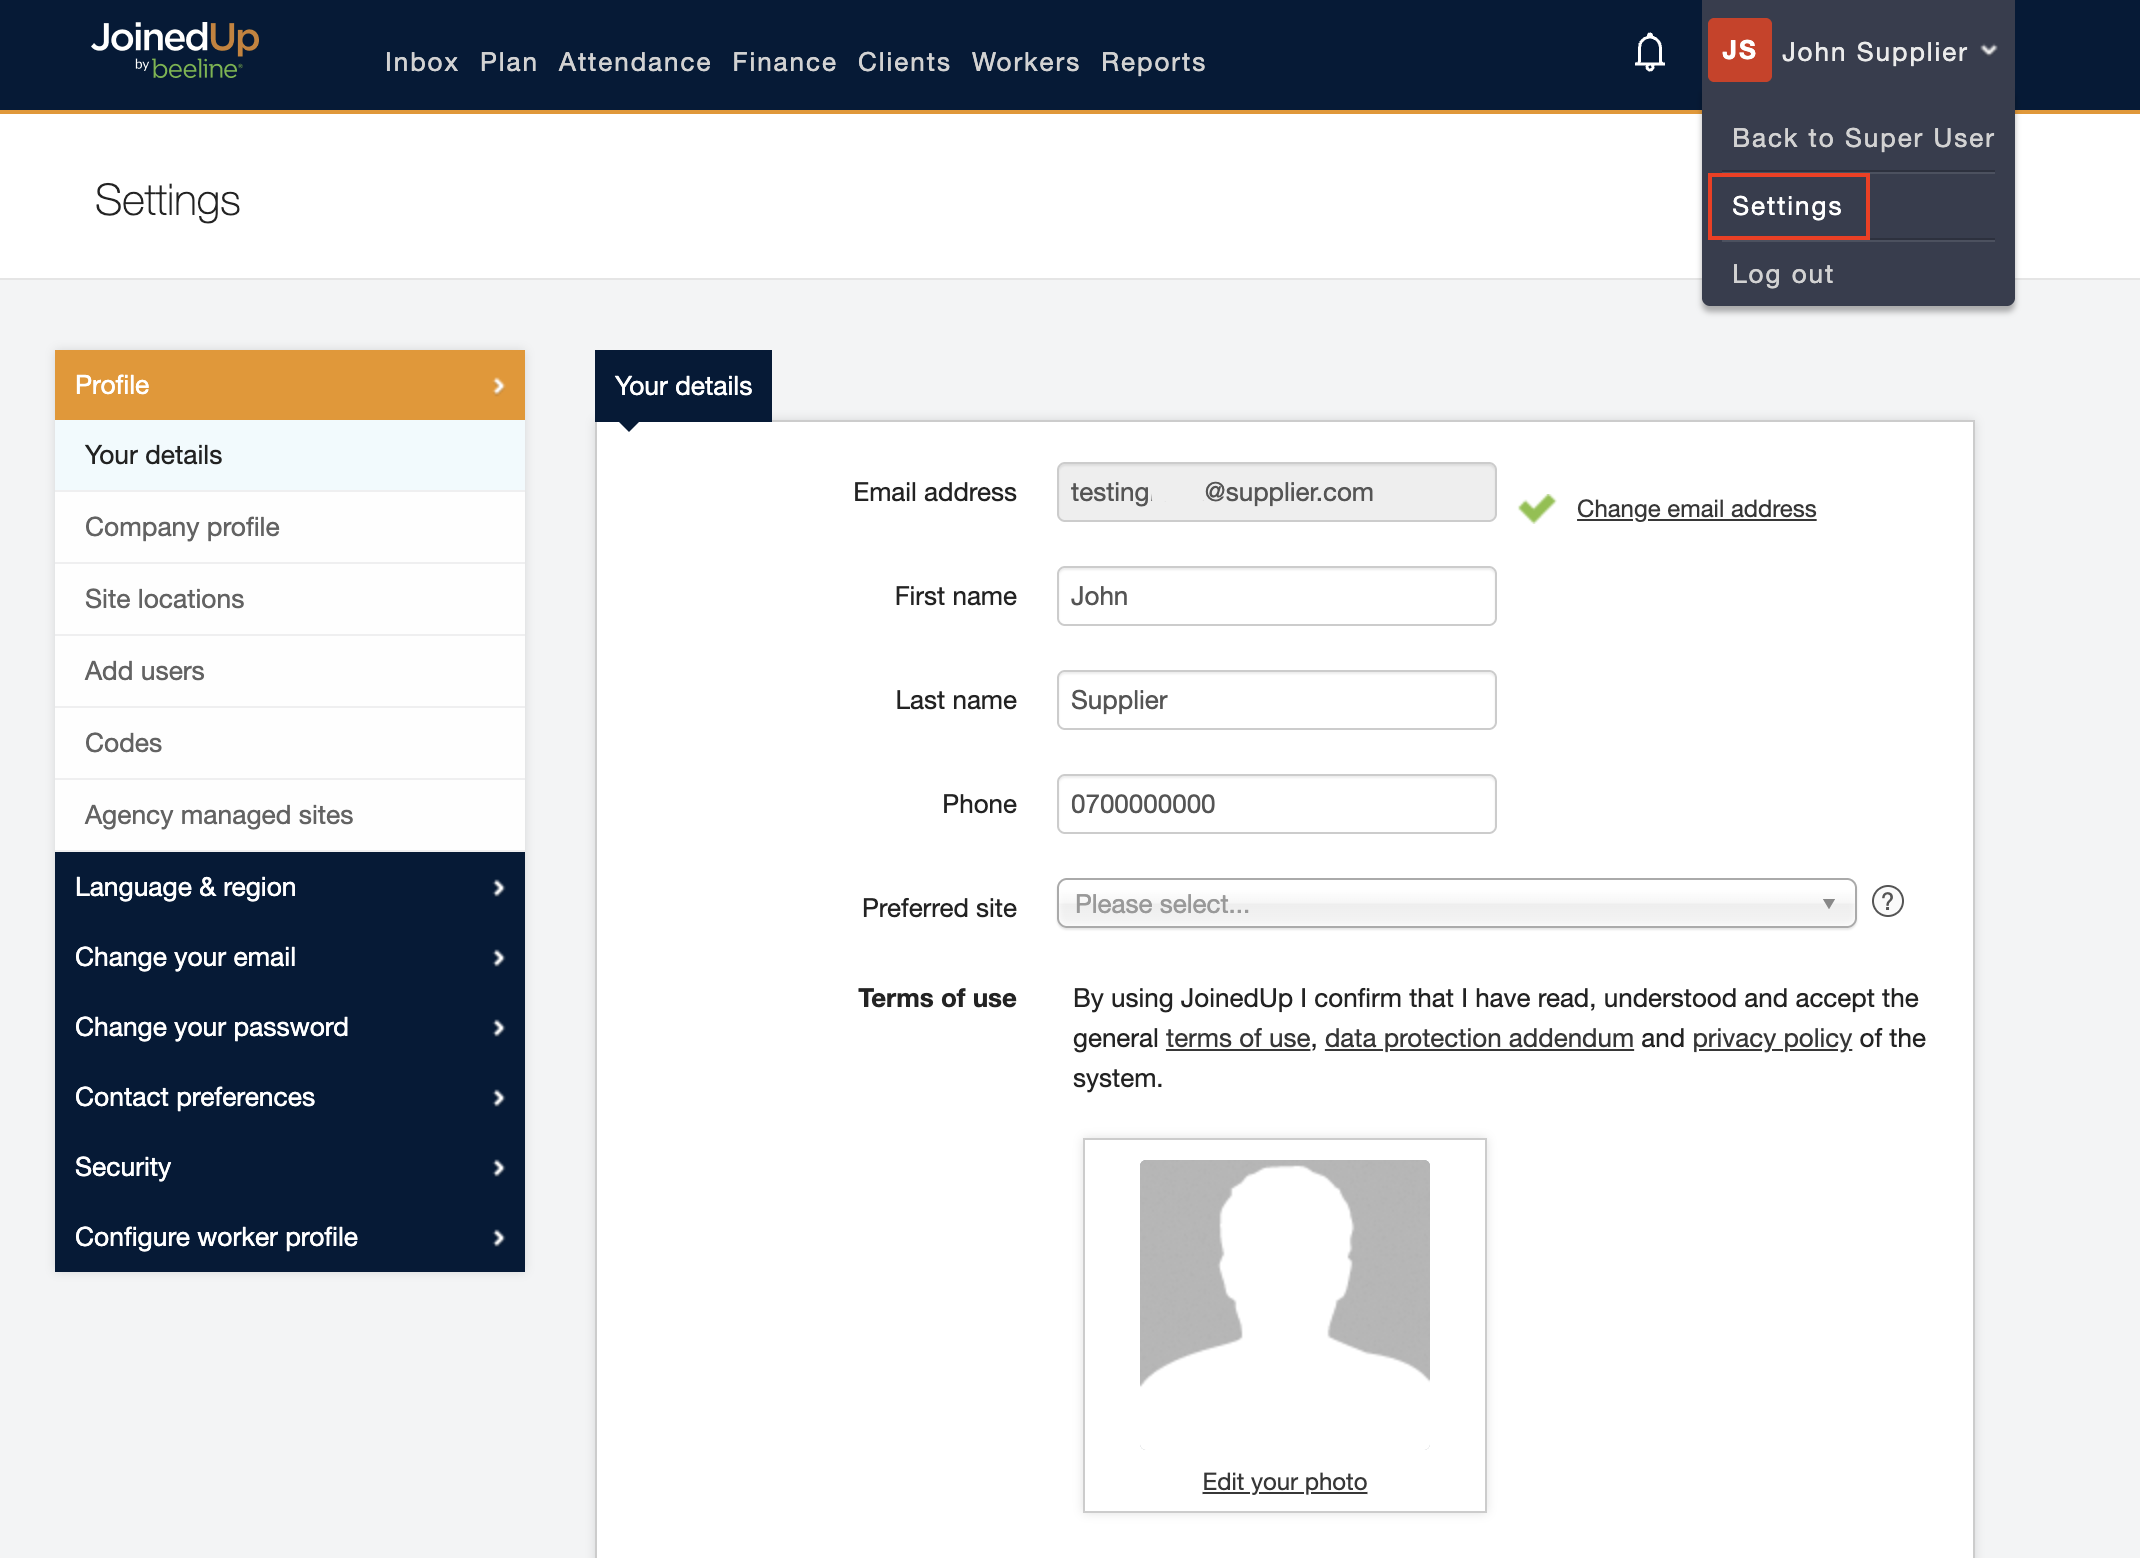
Task: Click the JS user avatar badge
Action: click(1739, 50)
